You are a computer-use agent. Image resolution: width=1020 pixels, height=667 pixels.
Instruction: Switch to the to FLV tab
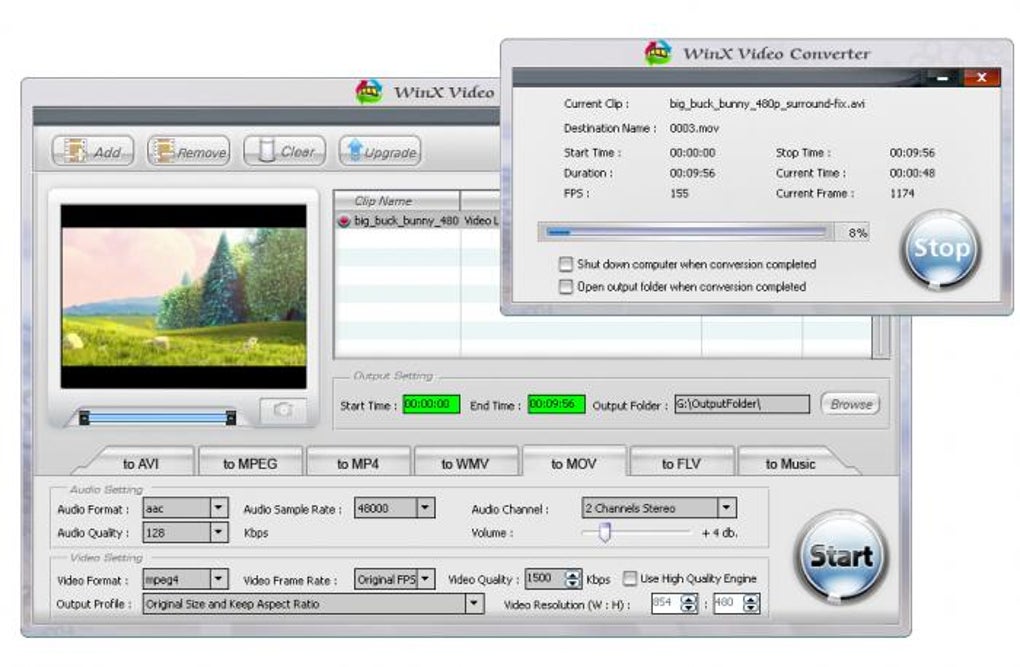click(x=681, y=463)
